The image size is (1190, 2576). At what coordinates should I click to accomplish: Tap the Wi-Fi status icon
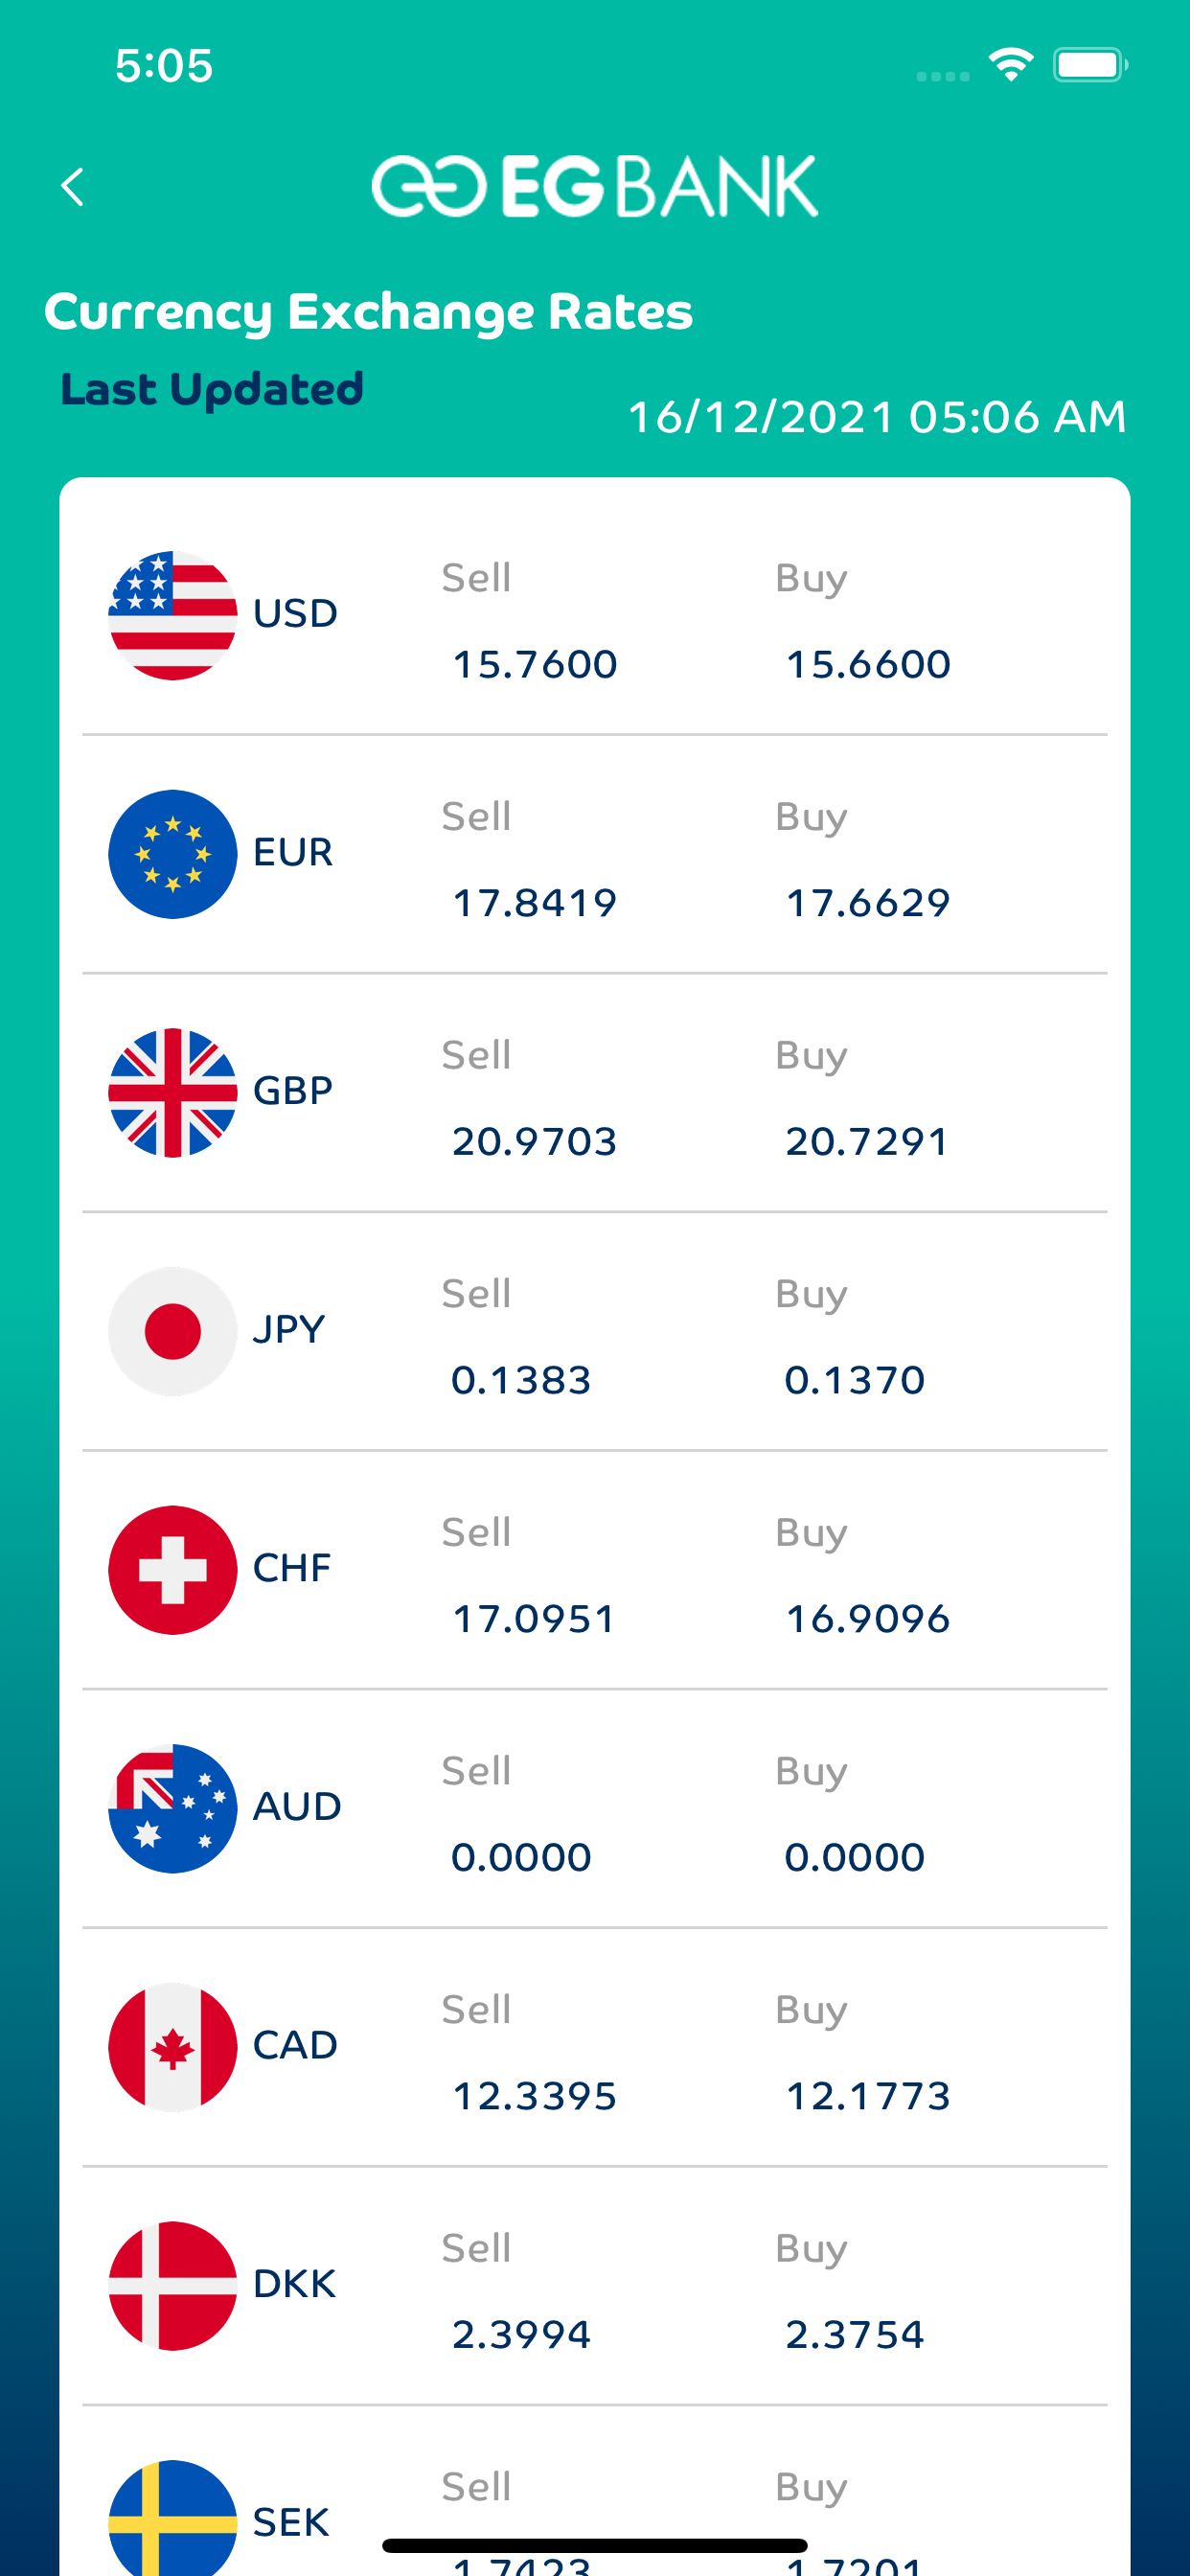pyautogui.click(x=1011, y=65)
